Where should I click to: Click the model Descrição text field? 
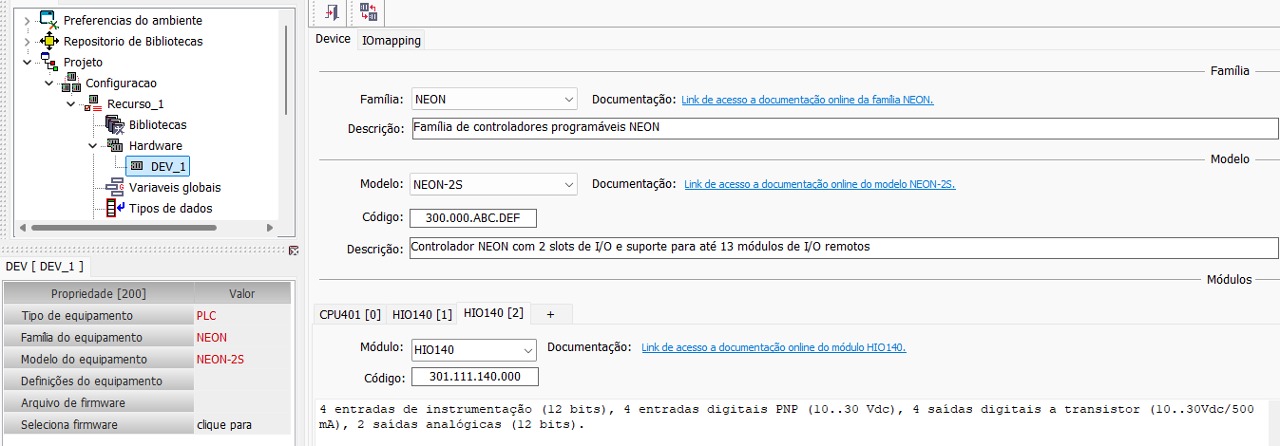point(844,247)
